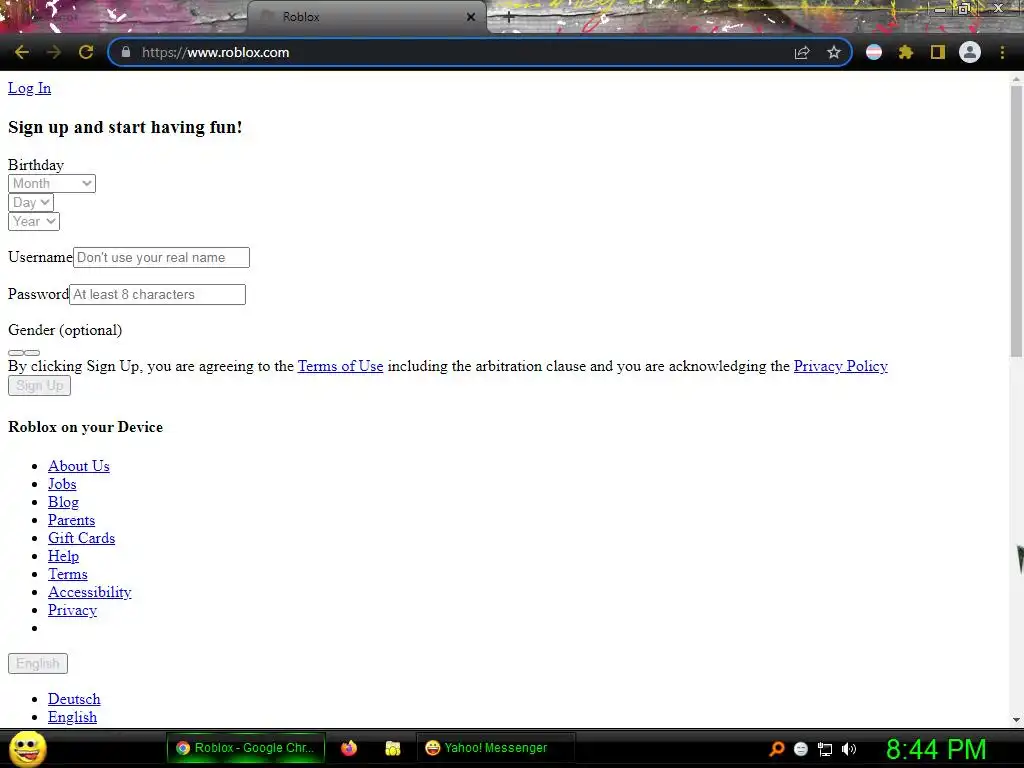Viewport: 1024px width, 768px height.
Task: Open the striped circle extension icon
Action: pos(874,52)
